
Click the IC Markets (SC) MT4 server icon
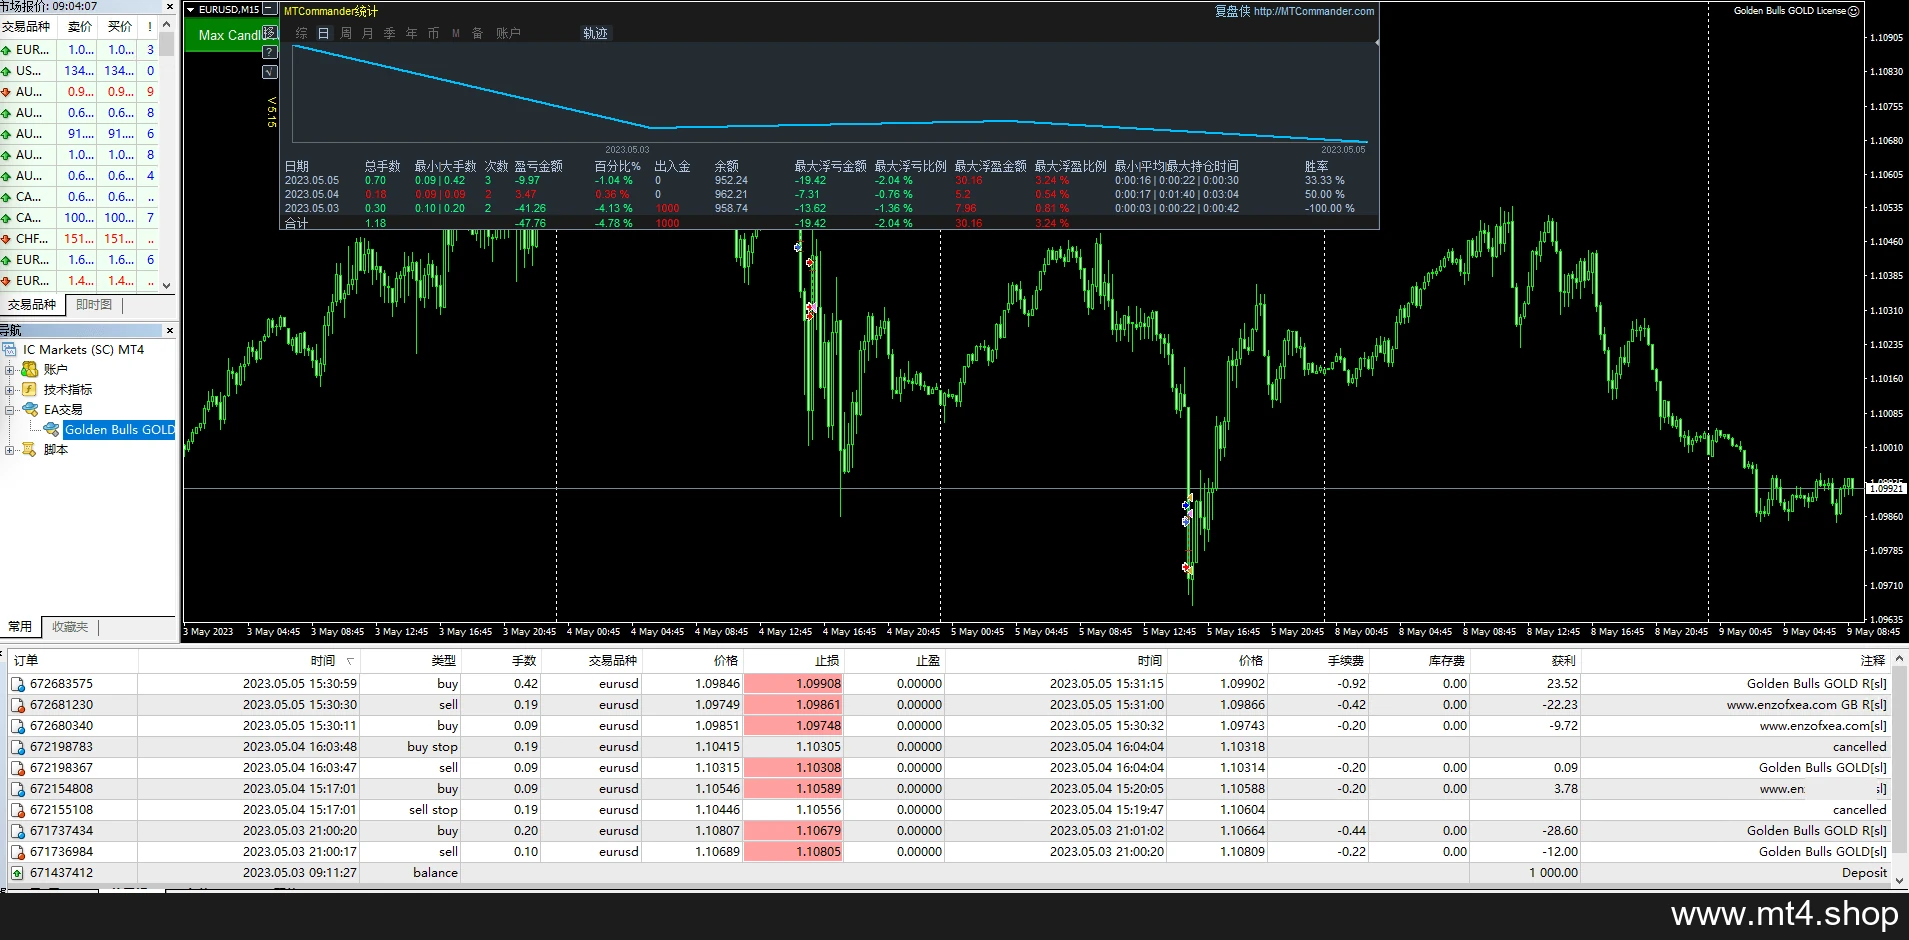pyautogui.click(x=10, y=350)
